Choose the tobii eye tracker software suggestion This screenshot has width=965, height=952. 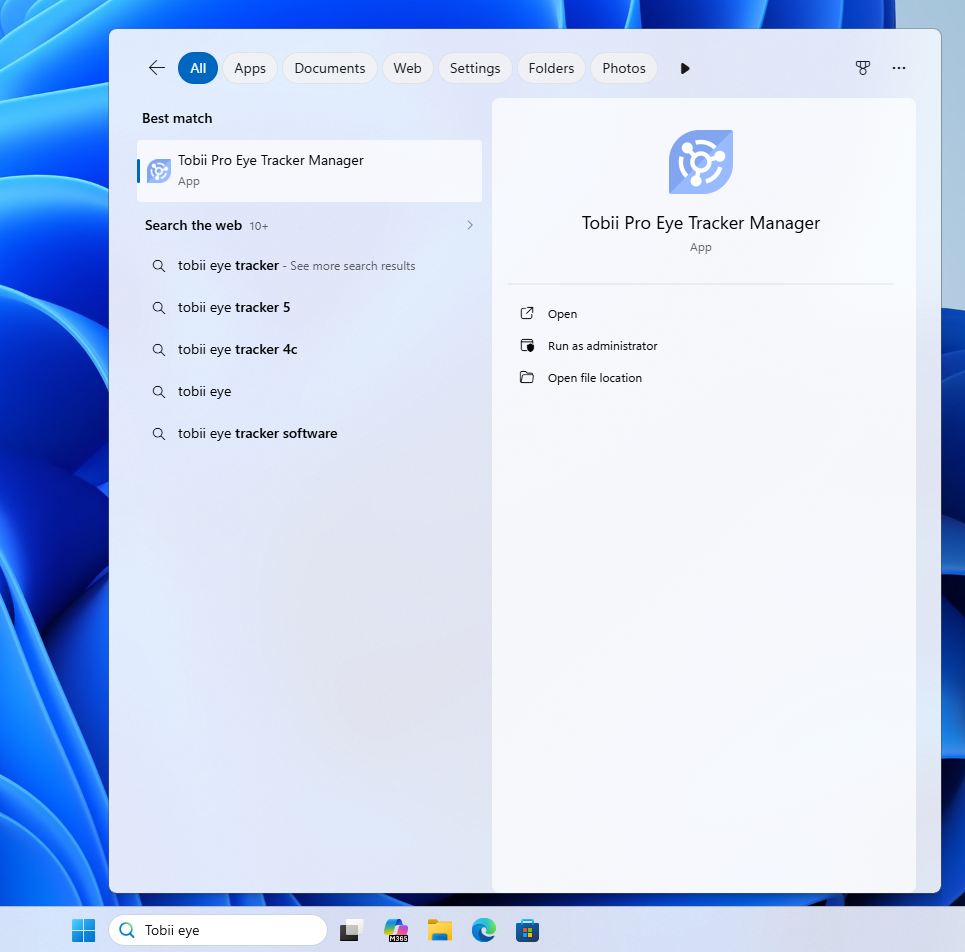click(310, 433)
